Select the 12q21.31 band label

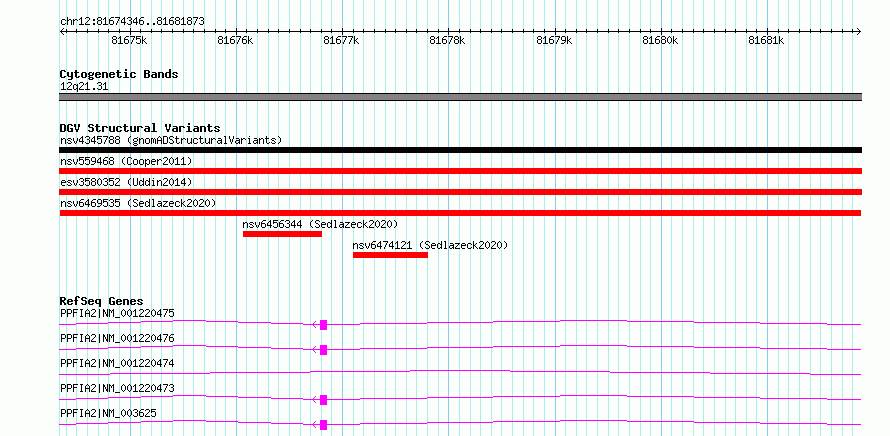pos(84,87)
